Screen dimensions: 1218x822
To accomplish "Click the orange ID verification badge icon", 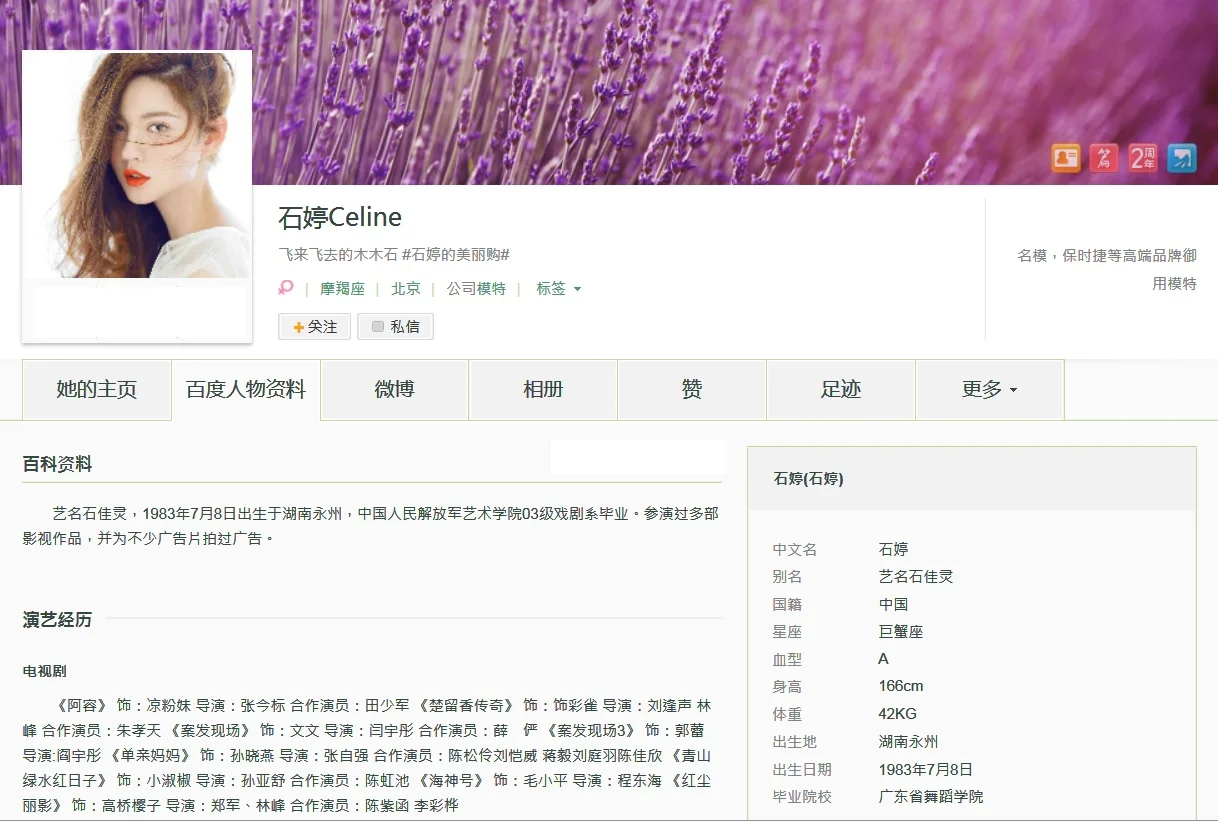I will tap(1066, 158).
